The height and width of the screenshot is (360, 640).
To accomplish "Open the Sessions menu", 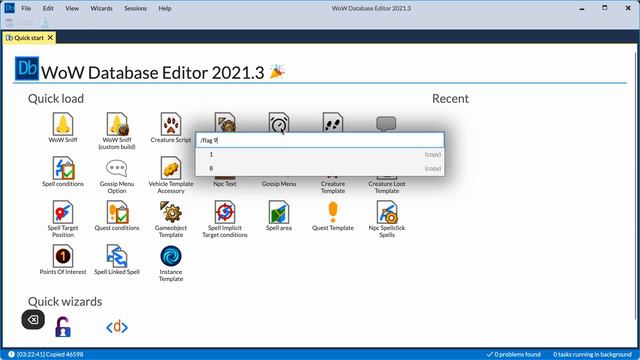I will click(x=136, y=8).
